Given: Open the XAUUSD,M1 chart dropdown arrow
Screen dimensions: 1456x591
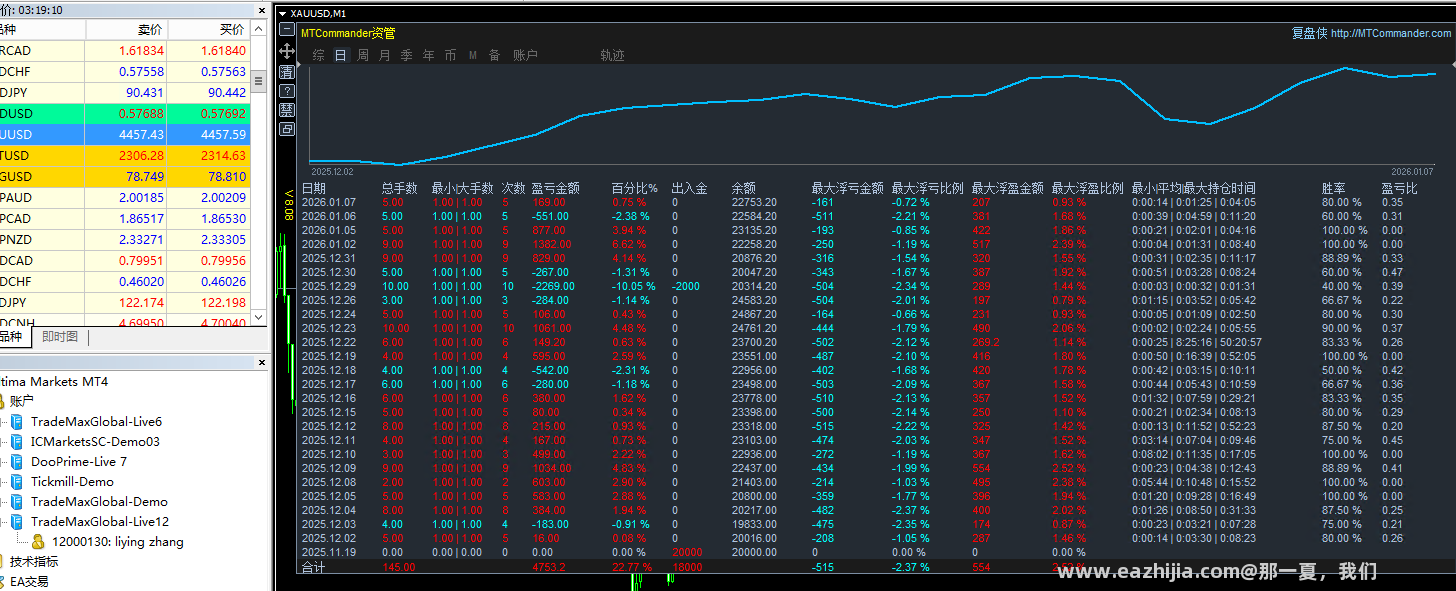Looking at the screenshot, I should coord(283,14).
